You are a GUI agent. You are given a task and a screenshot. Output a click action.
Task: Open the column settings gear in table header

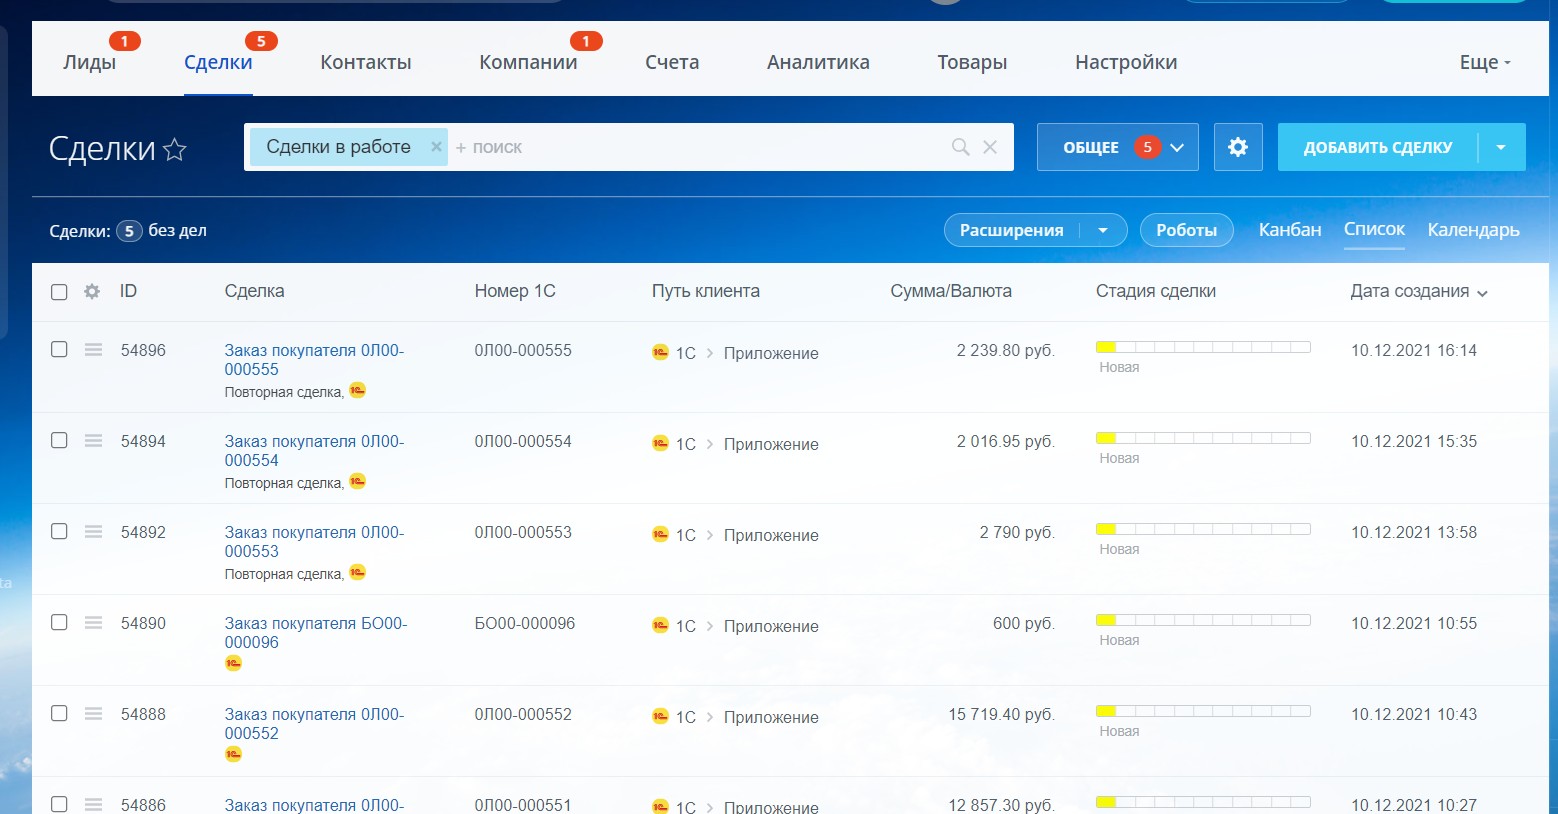point(92,292)
